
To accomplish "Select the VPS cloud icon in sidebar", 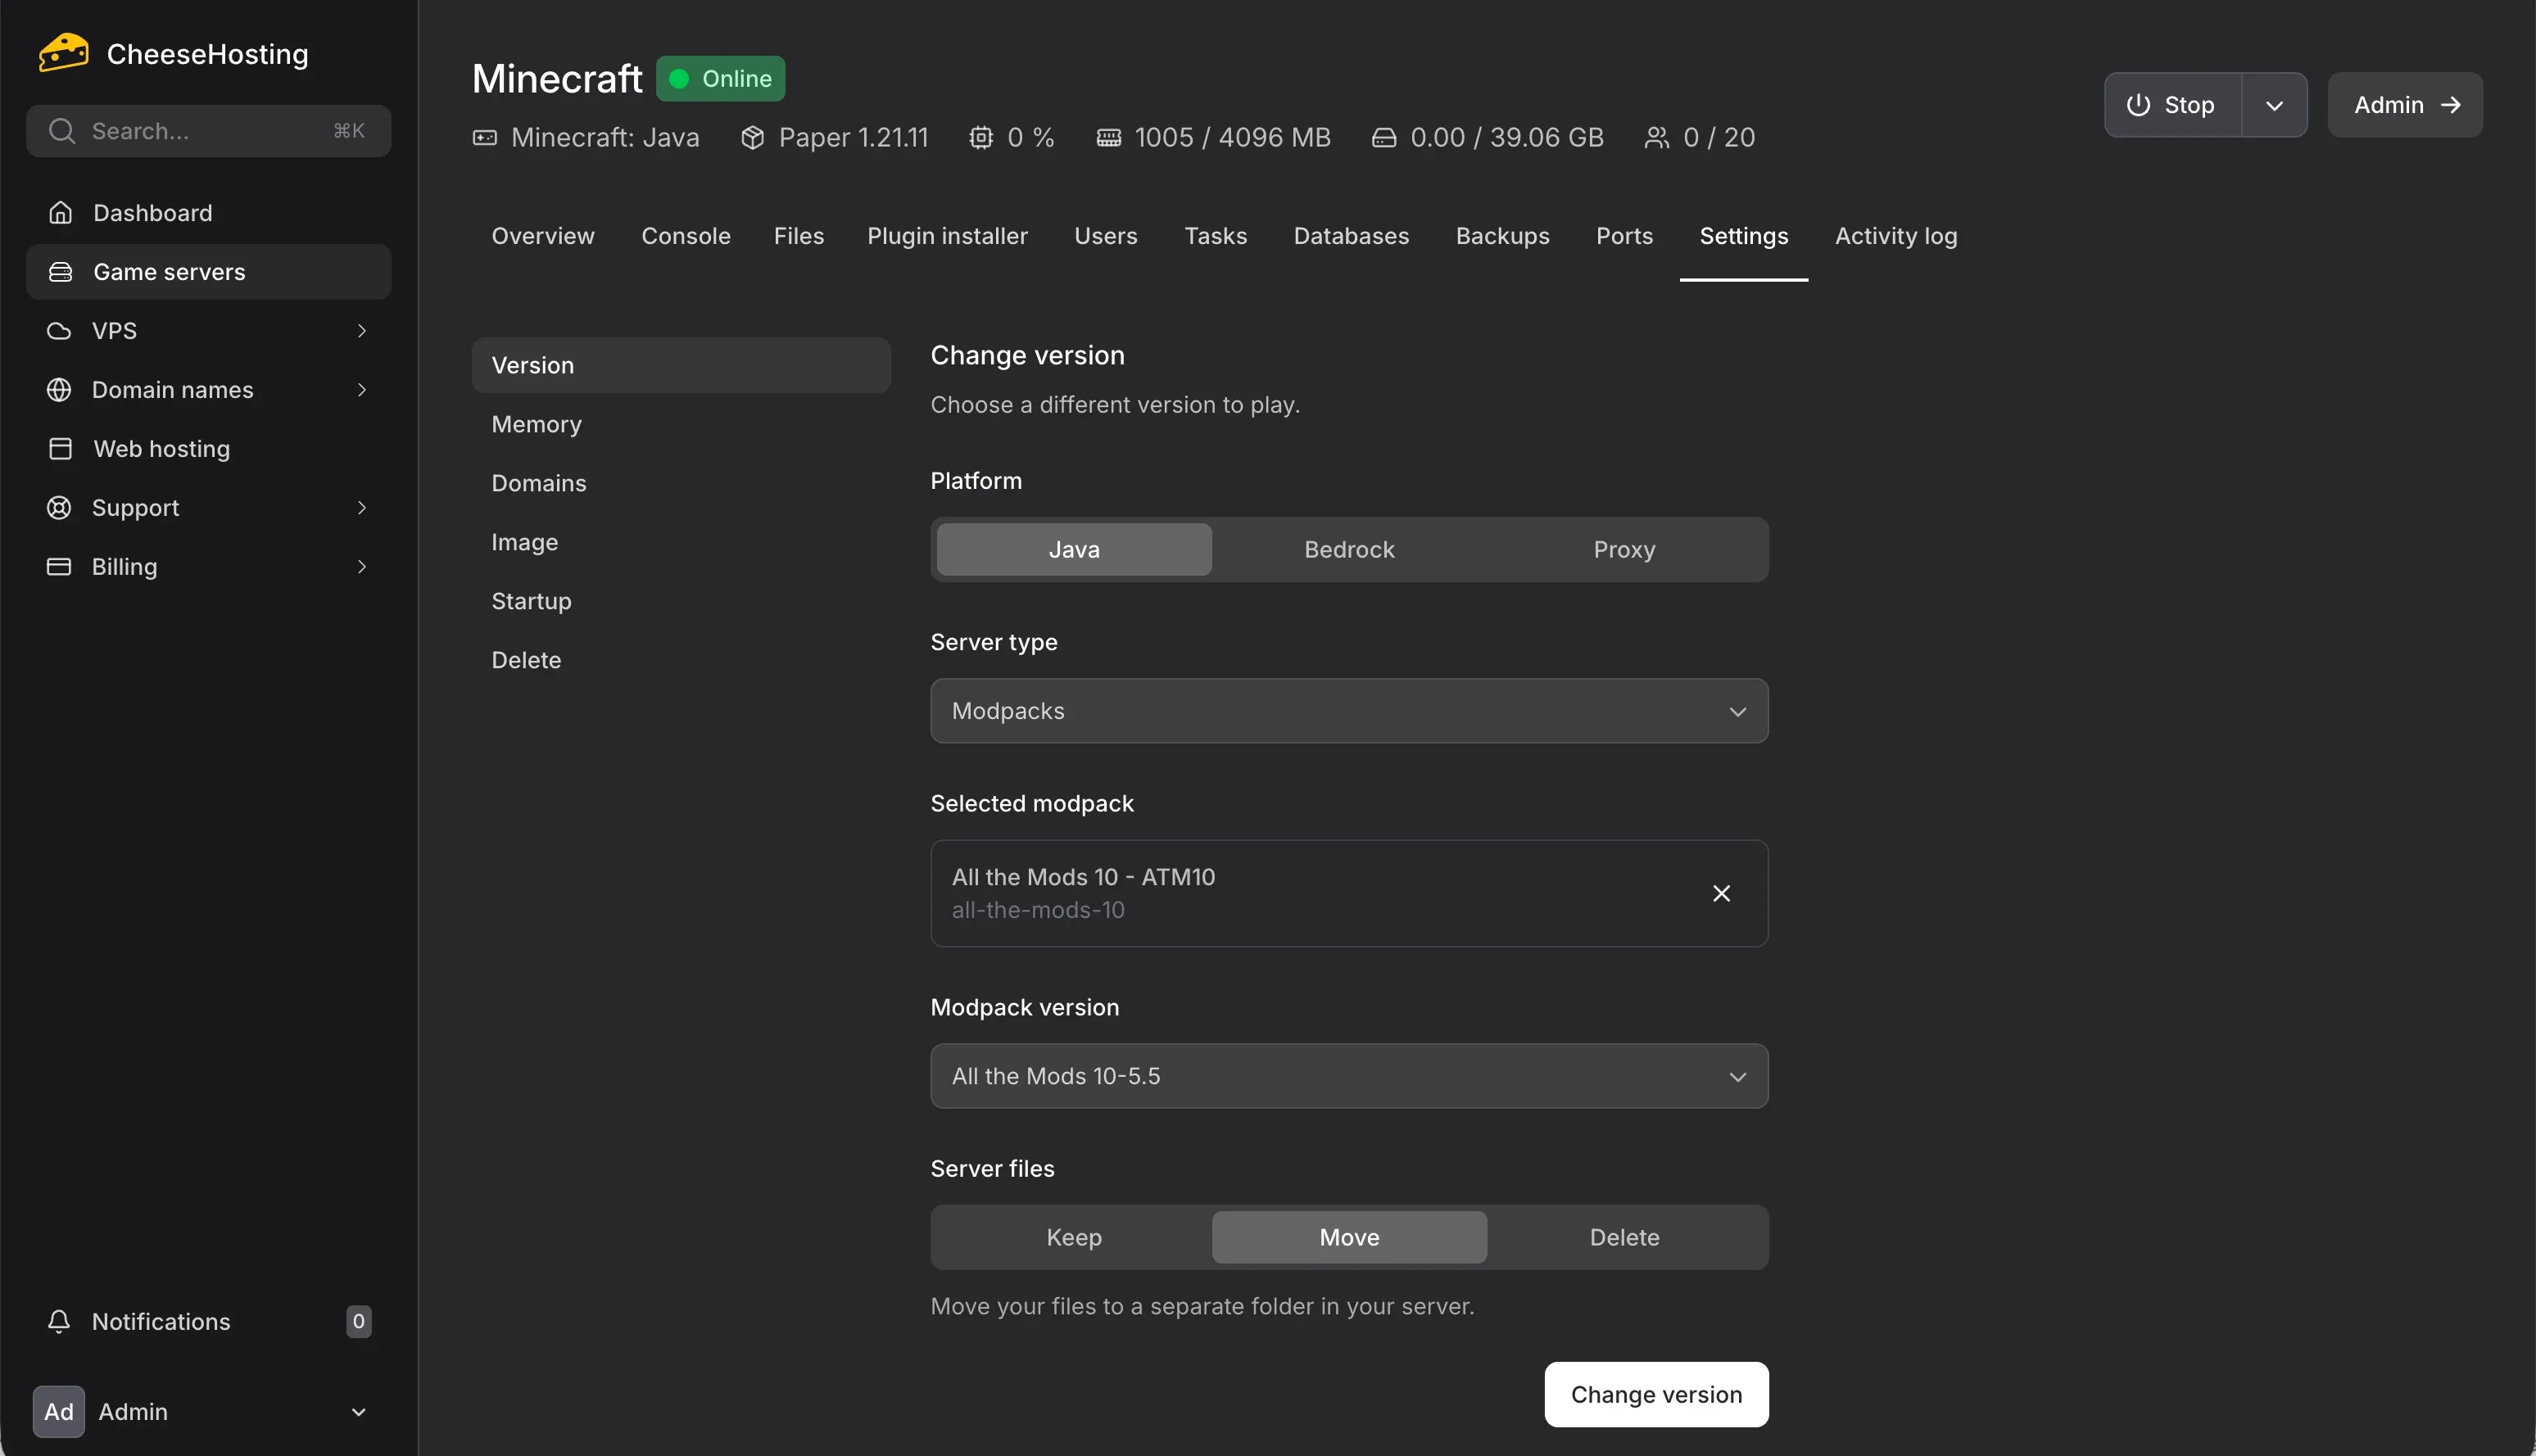I will point(59,330).
